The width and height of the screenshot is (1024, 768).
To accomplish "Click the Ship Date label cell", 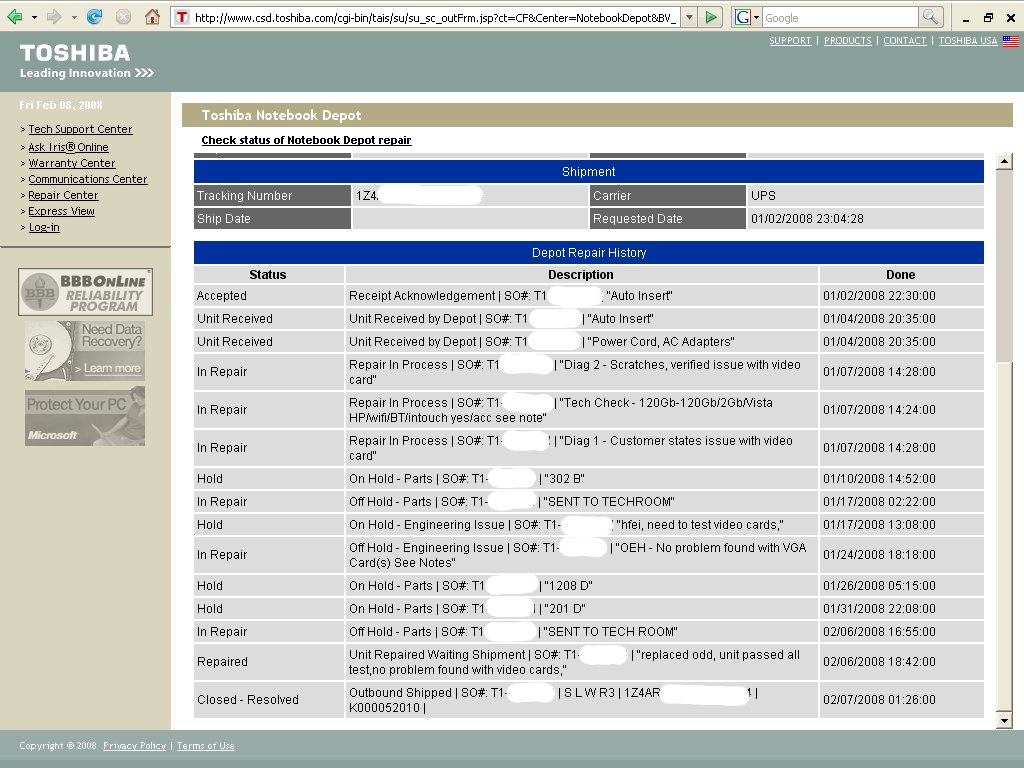I will (x=272, y=219).
